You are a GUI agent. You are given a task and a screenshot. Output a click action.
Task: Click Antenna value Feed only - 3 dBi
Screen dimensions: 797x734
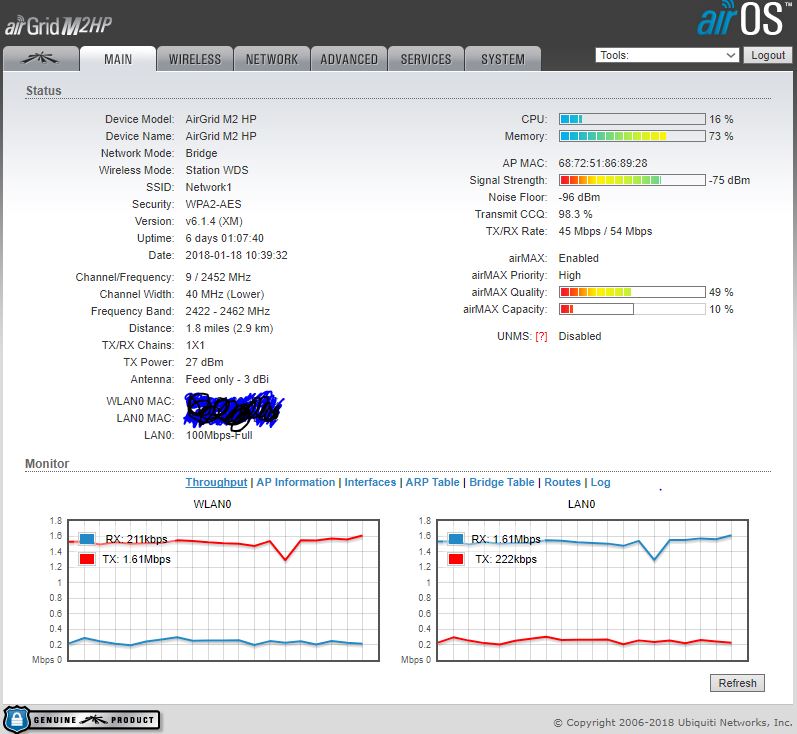pyautogui.click(x=227, y=379)
